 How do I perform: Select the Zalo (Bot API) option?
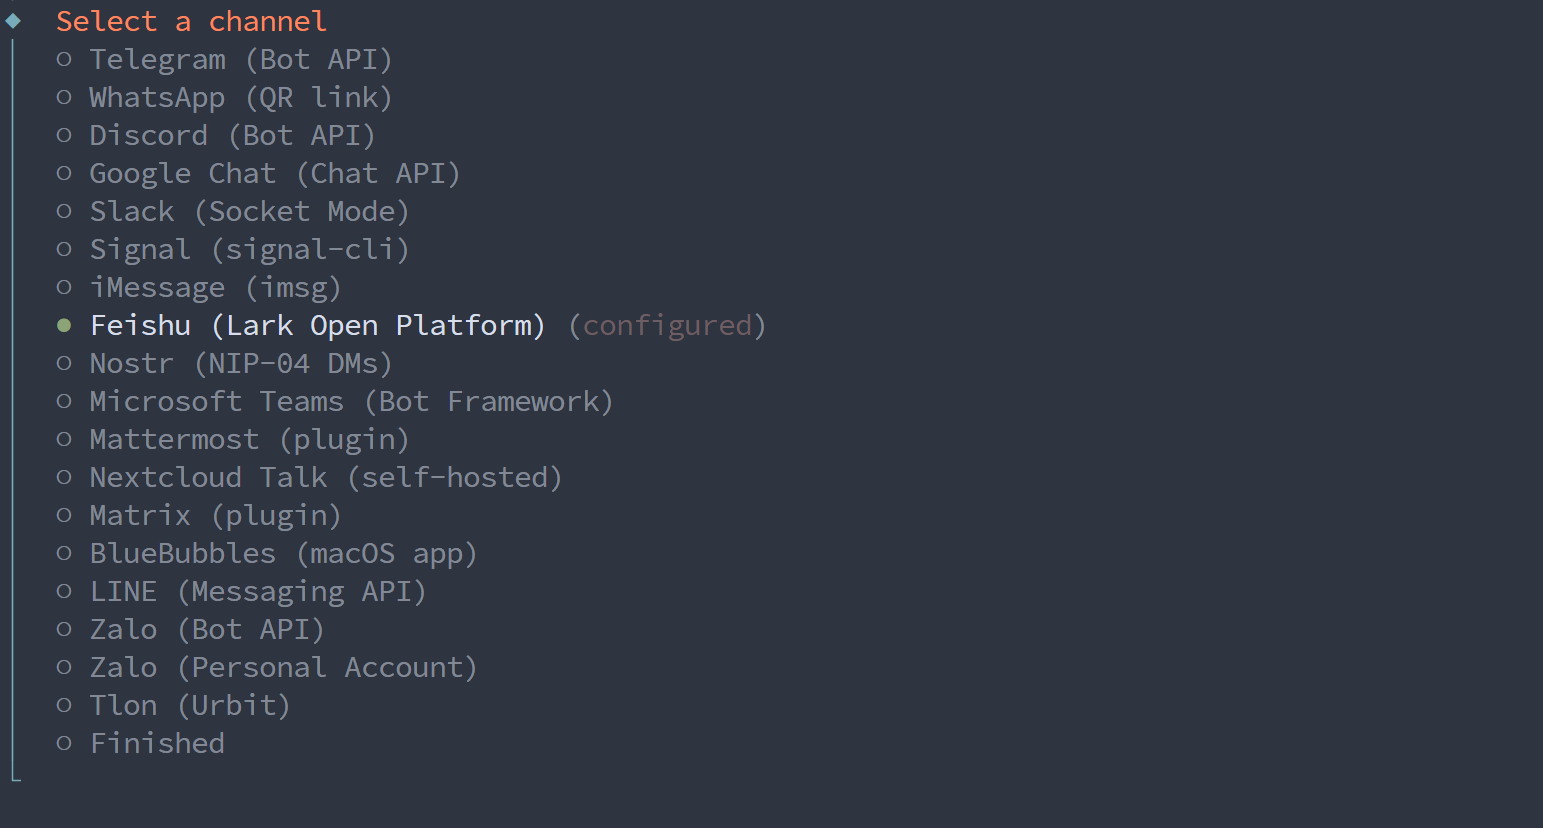(x=206, y=630)
